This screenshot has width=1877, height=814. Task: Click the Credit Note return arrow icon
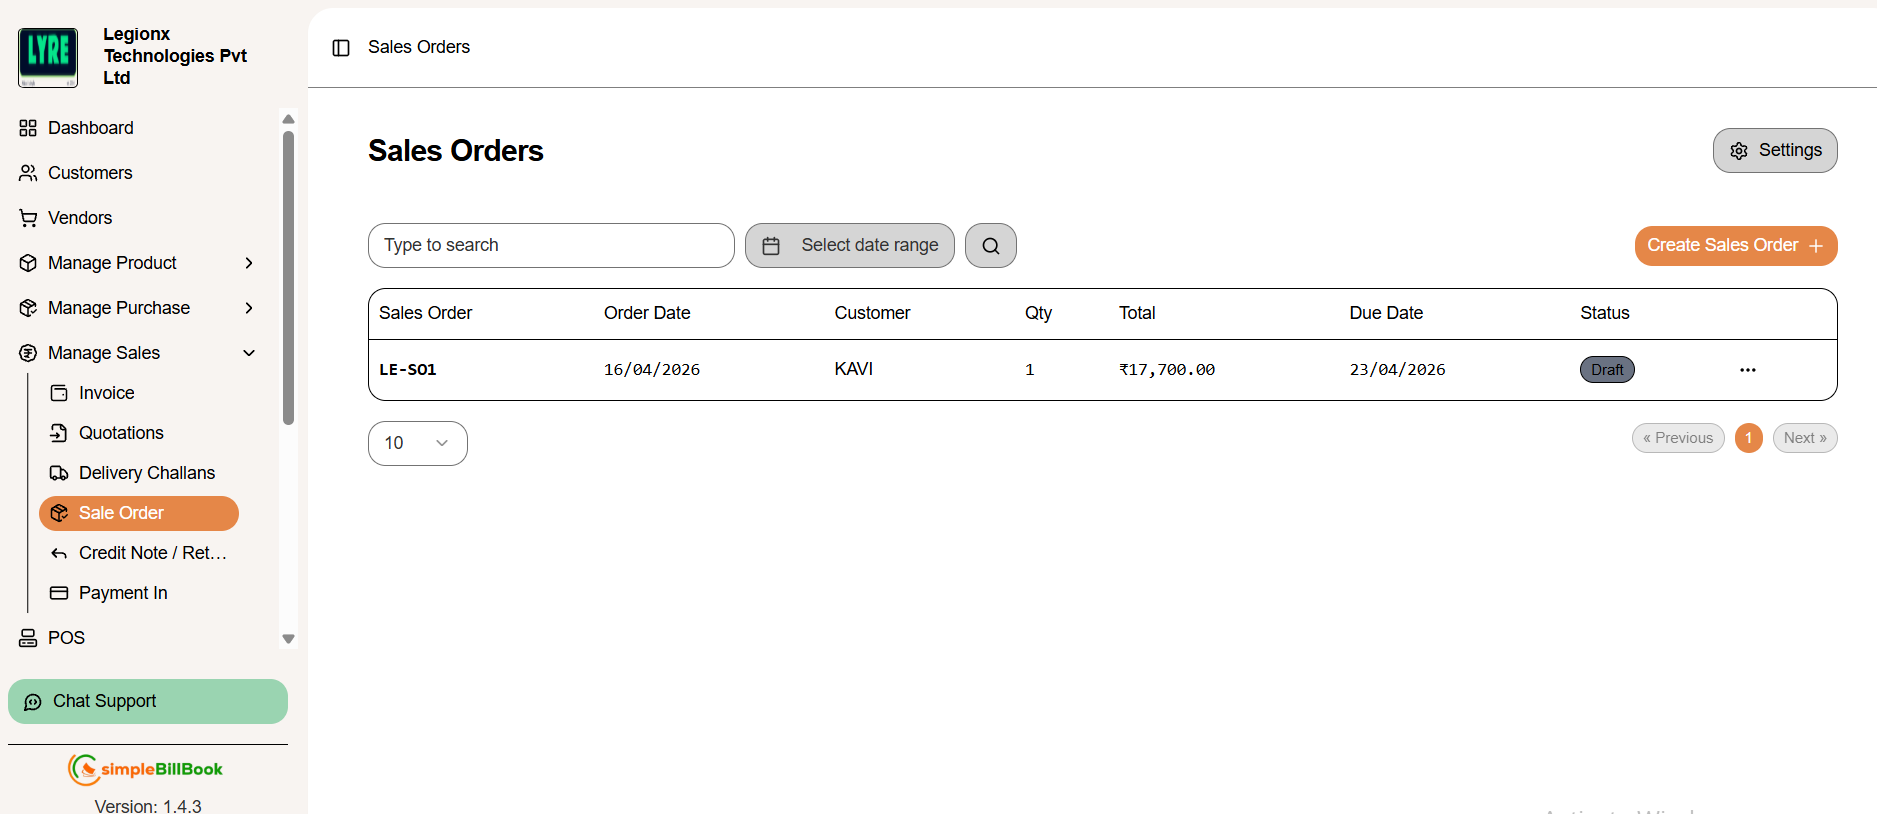[x=59, y=553]
